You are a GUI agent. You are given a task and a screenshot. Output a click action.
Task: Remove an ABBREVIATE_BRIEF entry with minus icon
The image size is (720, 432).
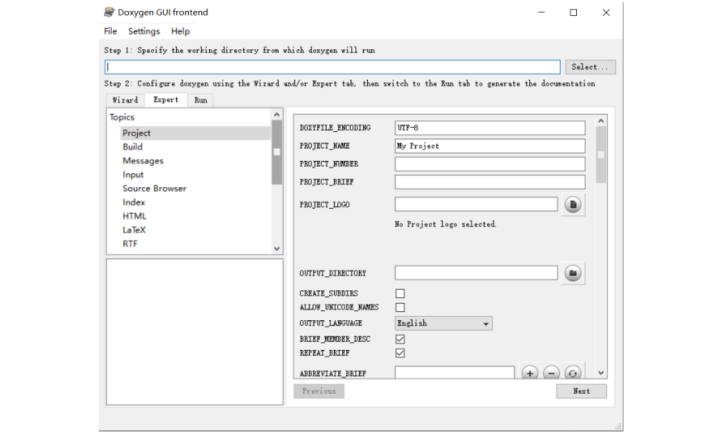(551, 373)
